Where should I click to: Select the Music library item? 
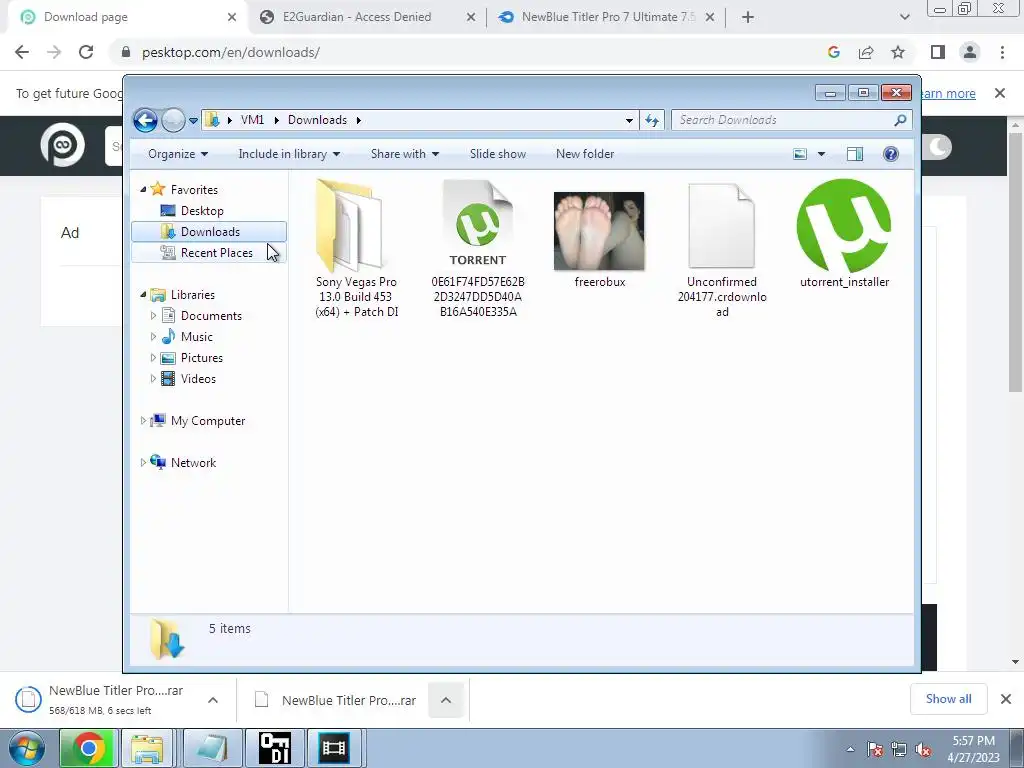point(197,337)
